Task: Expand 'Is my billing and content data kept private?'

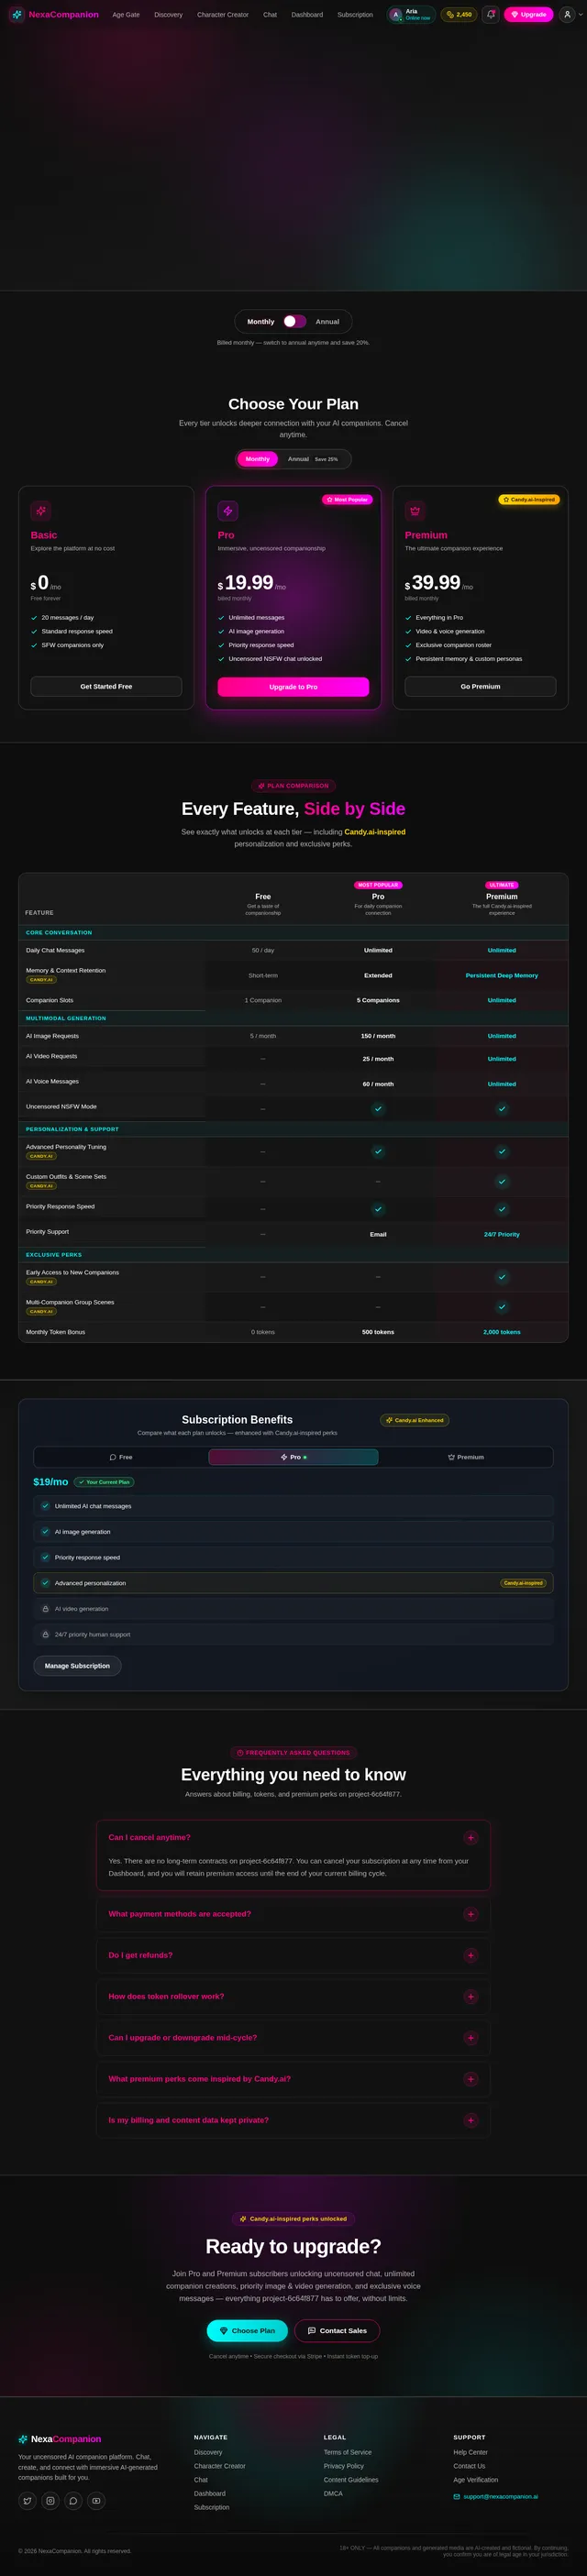Action: click(293, 2120)
